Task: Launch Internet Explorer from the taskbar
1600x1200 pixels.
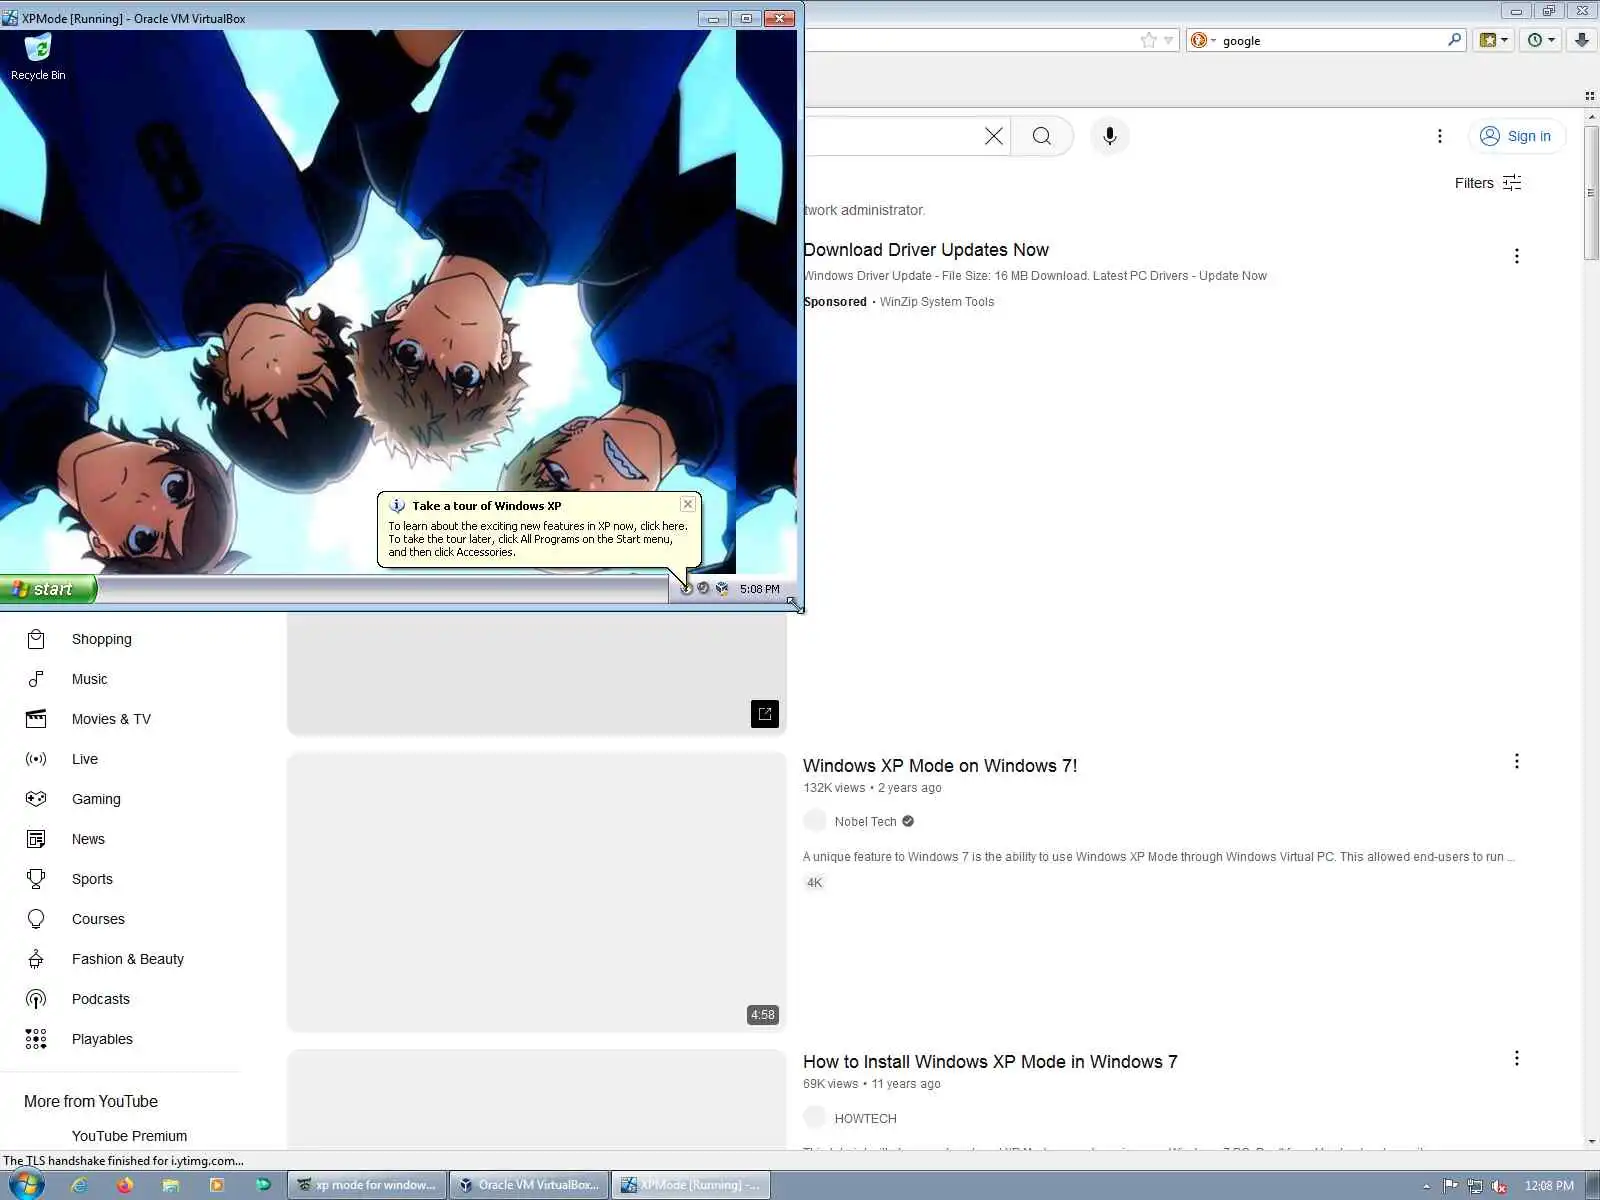Action: coord(78,1185)
